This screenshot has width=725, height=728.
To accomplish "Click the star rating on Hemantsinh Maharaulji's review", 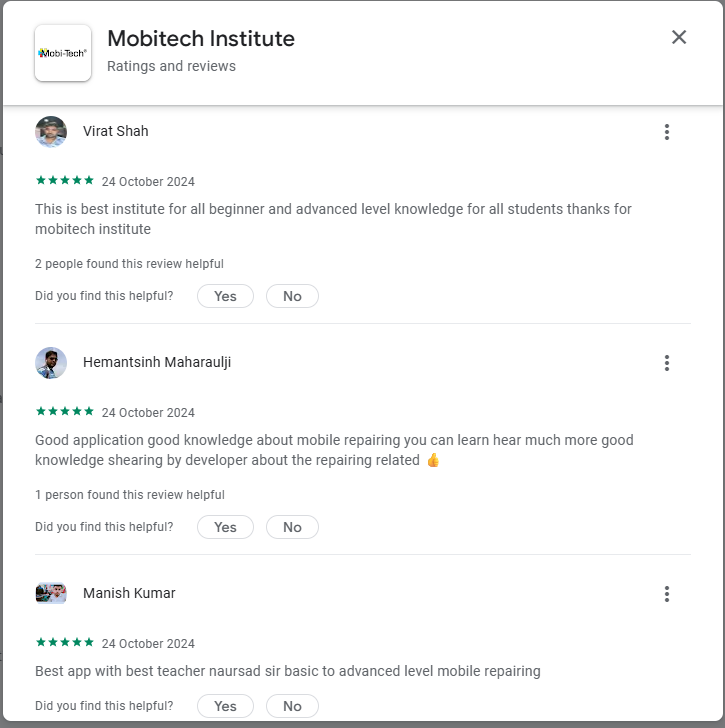I will click(x=65, y=412).
